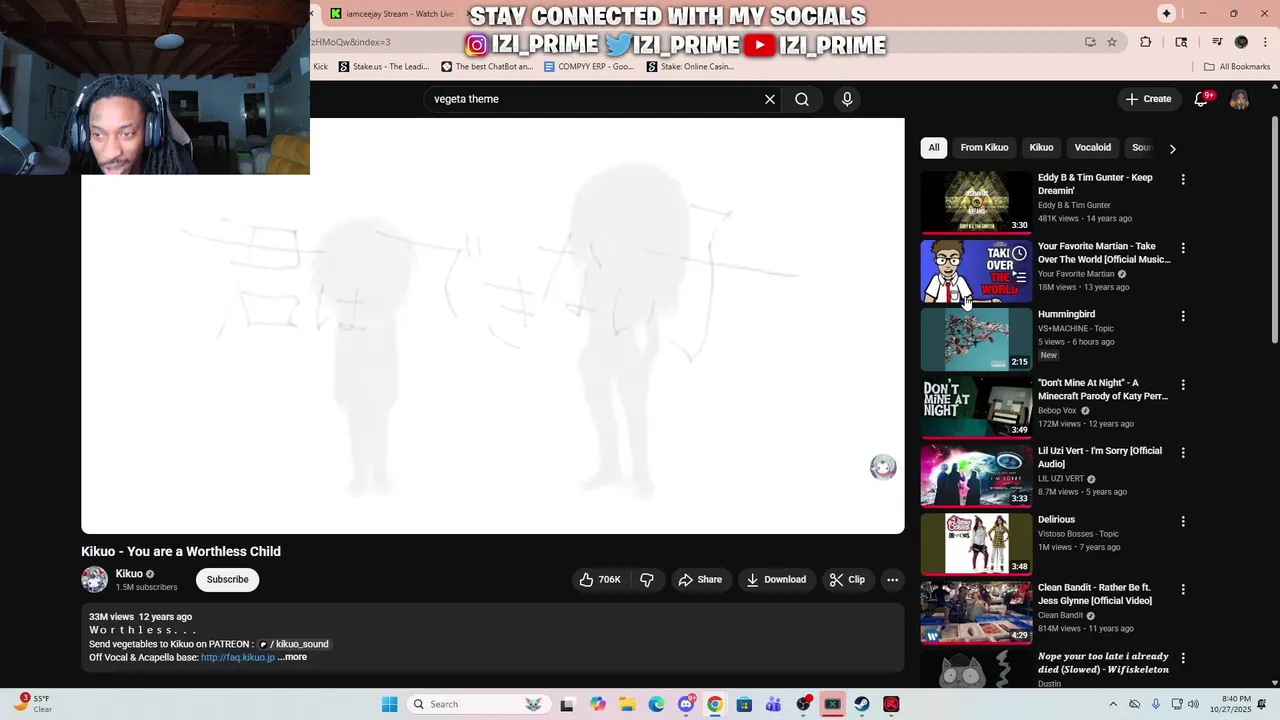Open options menu for Keep Dreamin' video
The width and height of the screenshot is (1280, 720).
[x=1183, y=179]
